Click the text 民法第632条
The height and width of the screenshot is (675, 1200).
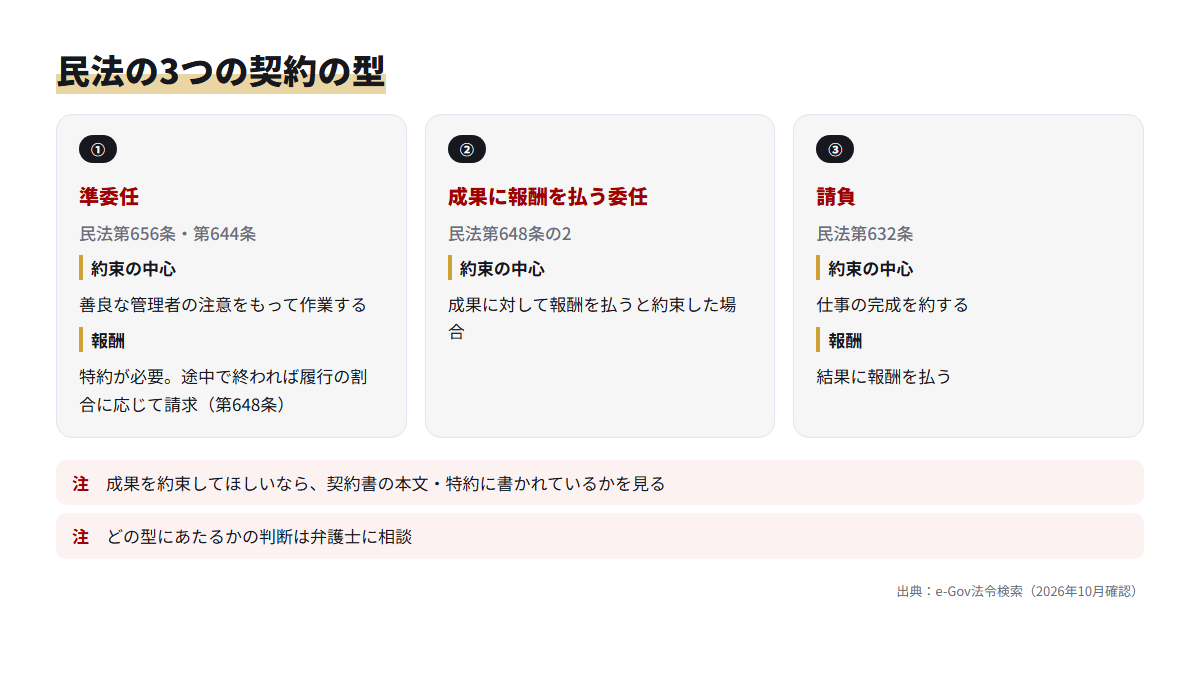865,234
